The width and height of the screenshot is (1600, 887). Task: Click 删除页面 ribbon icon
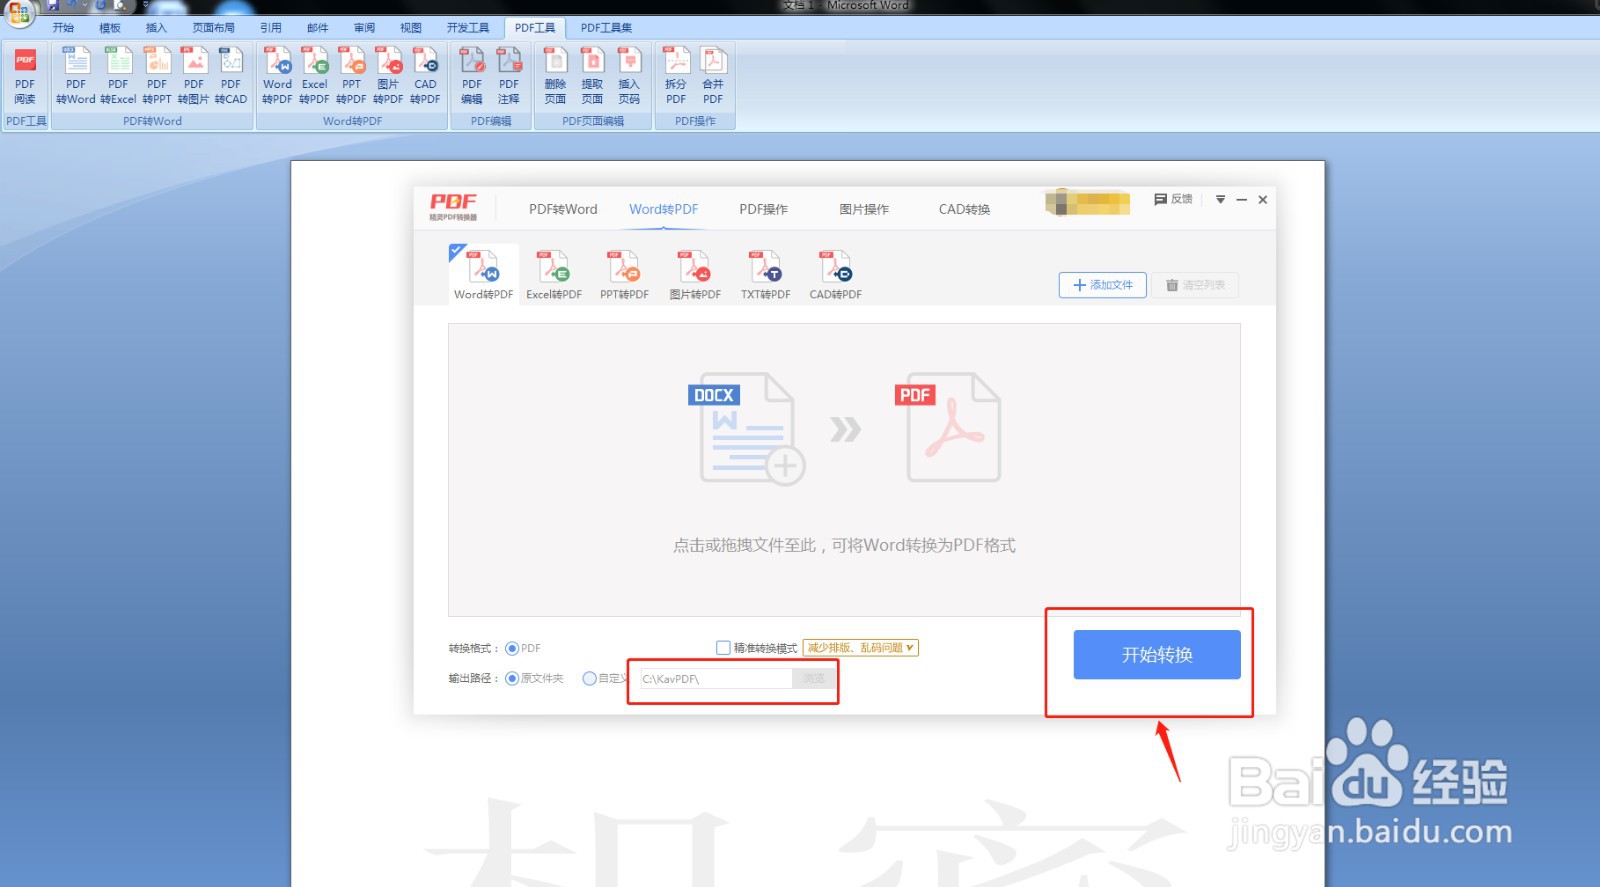click(555, 77)
